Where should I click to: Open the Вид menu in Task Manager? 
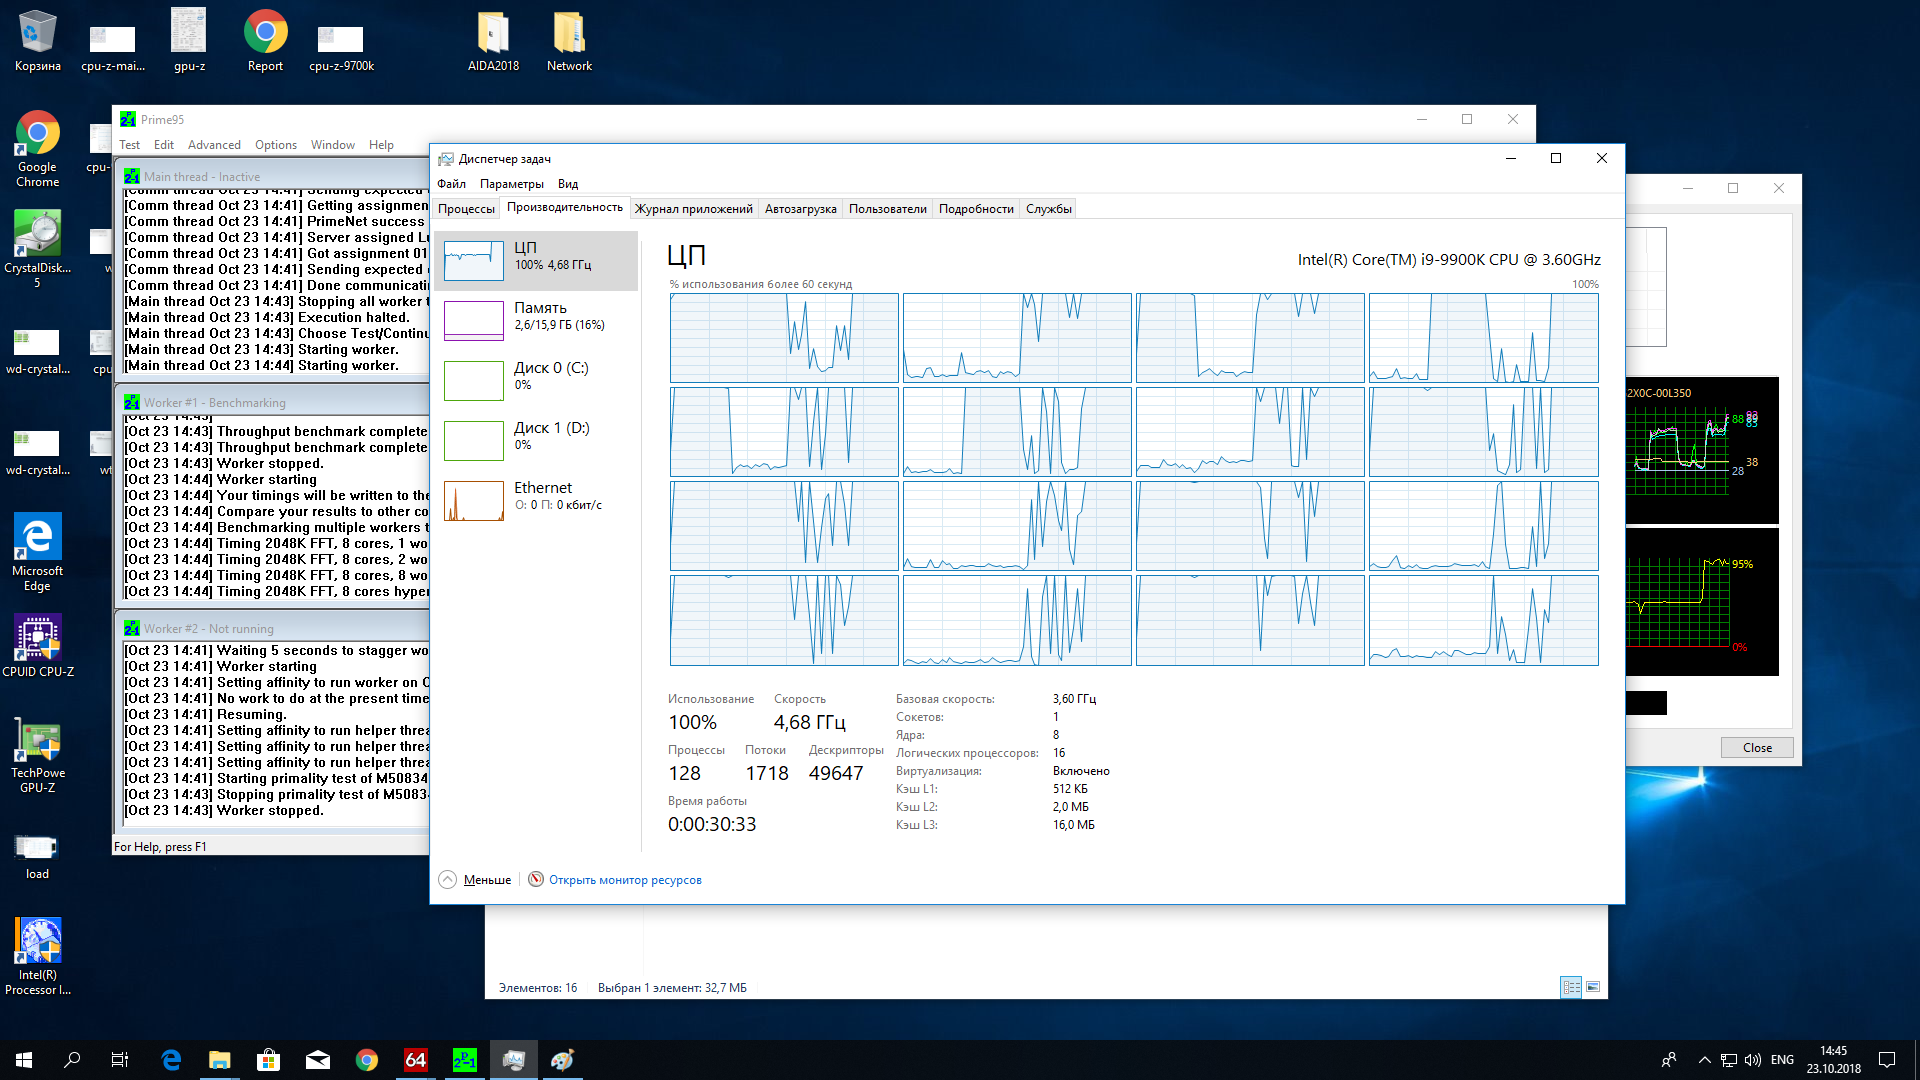[568, 184]
